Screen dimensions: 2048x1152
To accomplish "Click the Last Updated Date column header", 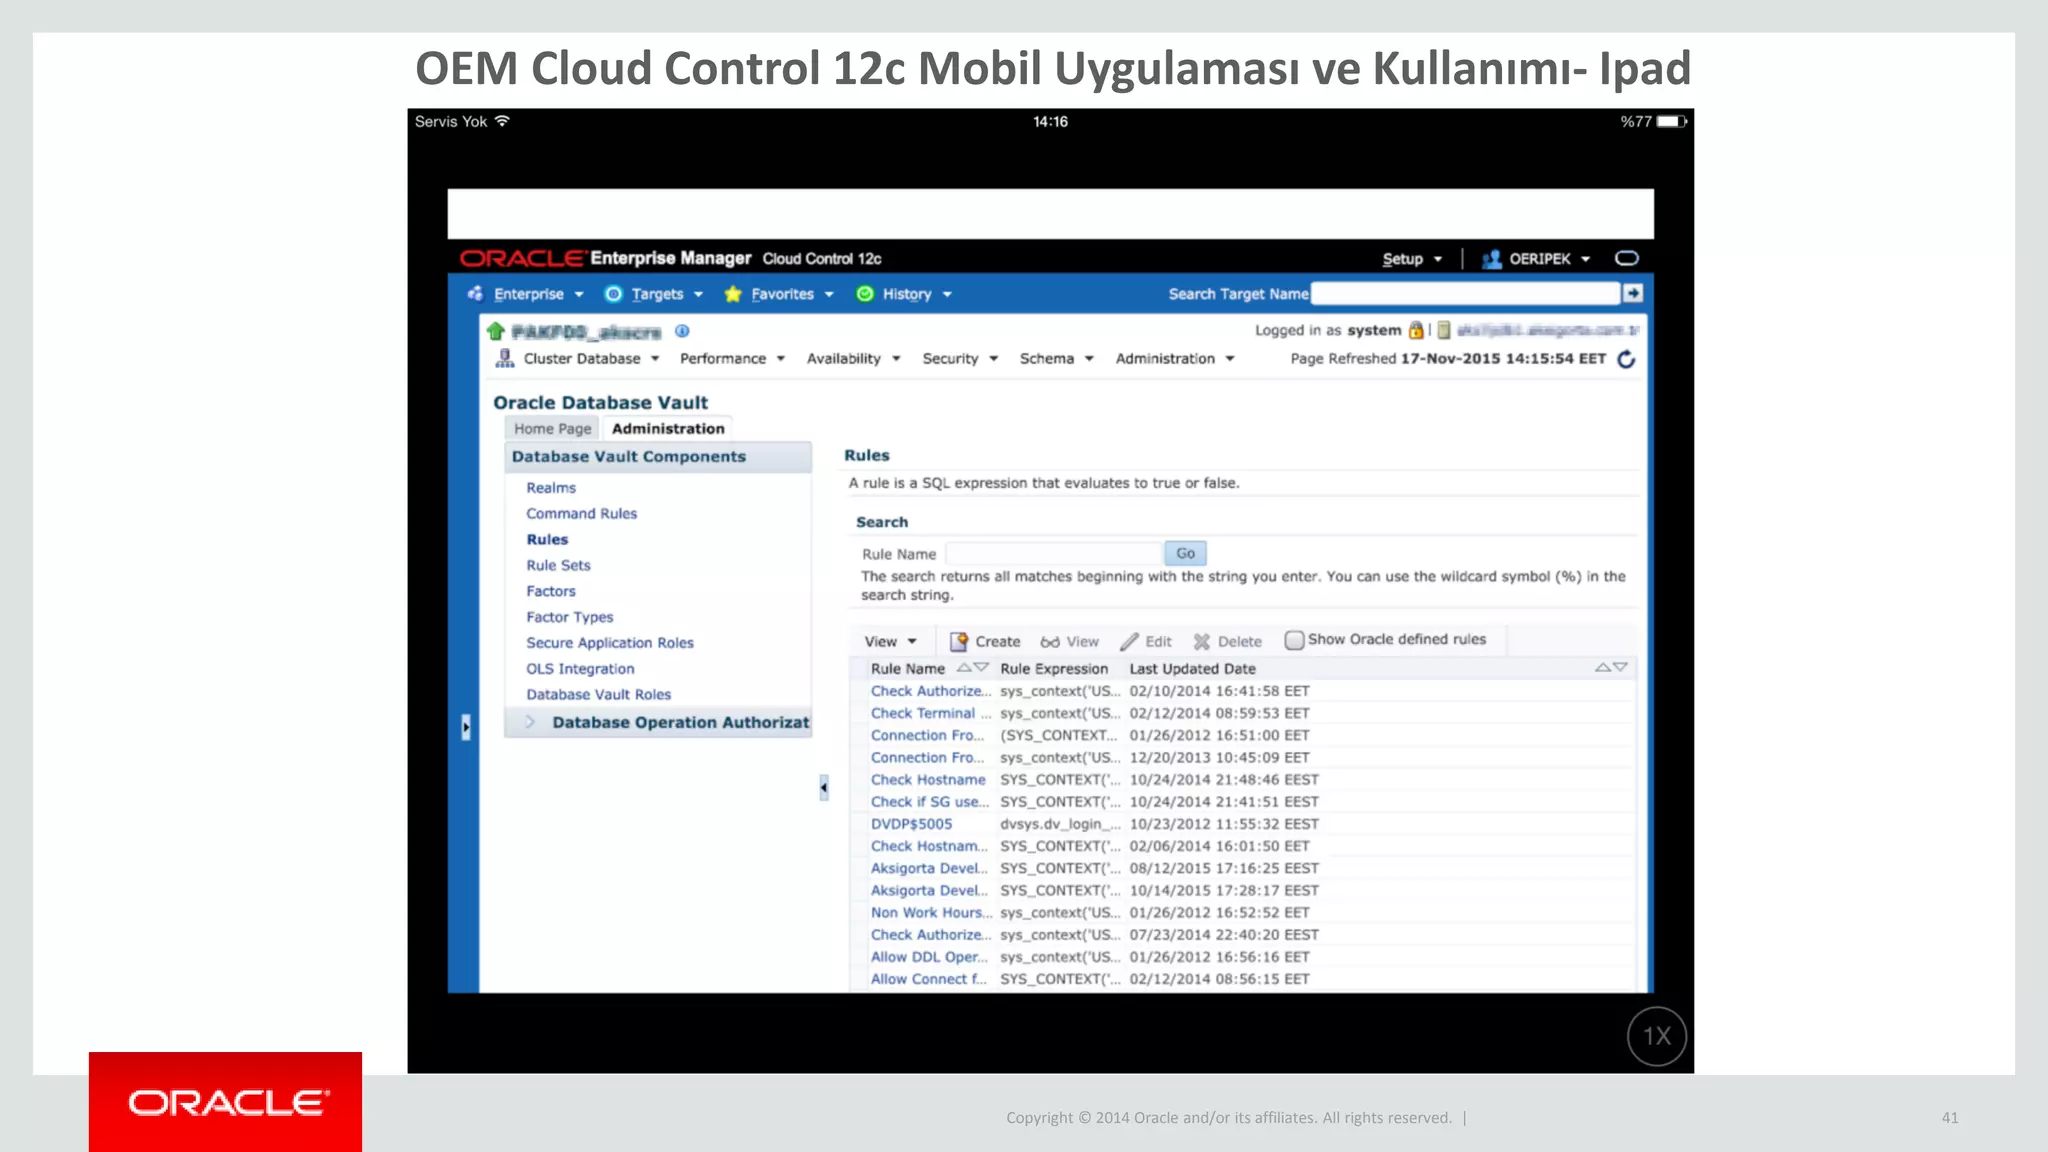I will point(1192,669).
